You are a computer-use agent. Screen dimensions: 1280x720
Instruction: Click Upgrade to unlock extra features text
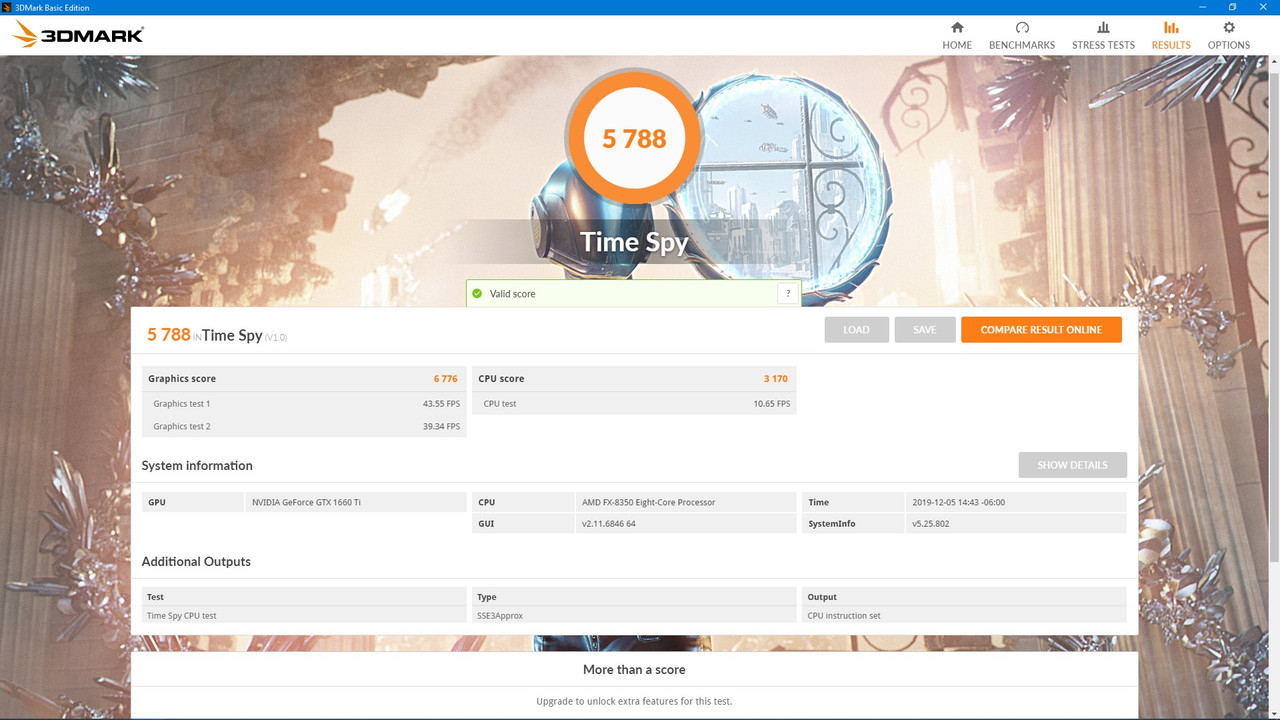point(634,701)
